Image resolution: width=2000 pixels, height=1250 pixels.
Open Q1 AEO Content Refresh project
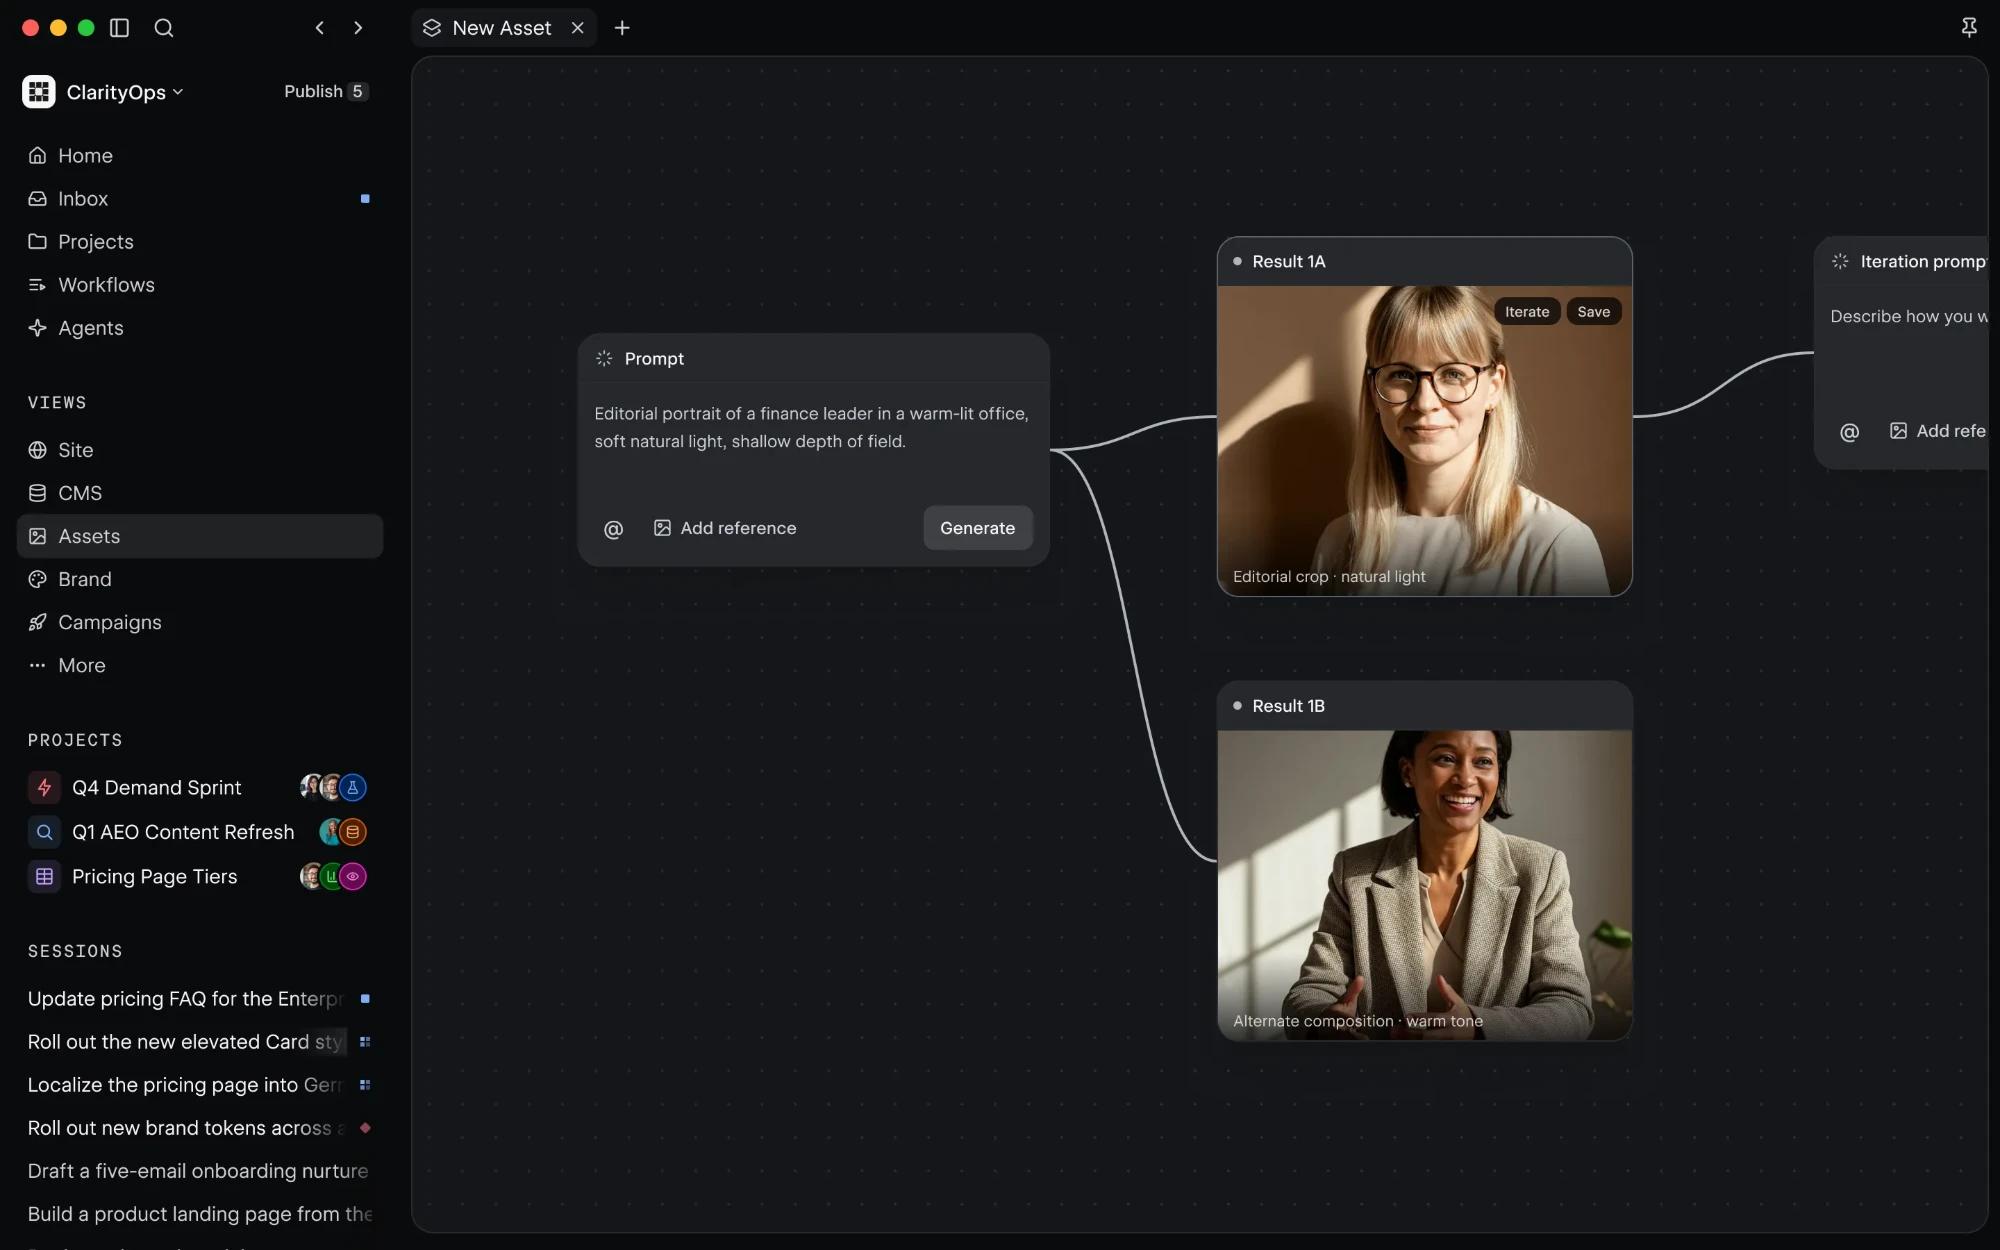click(x=200, y=832)
